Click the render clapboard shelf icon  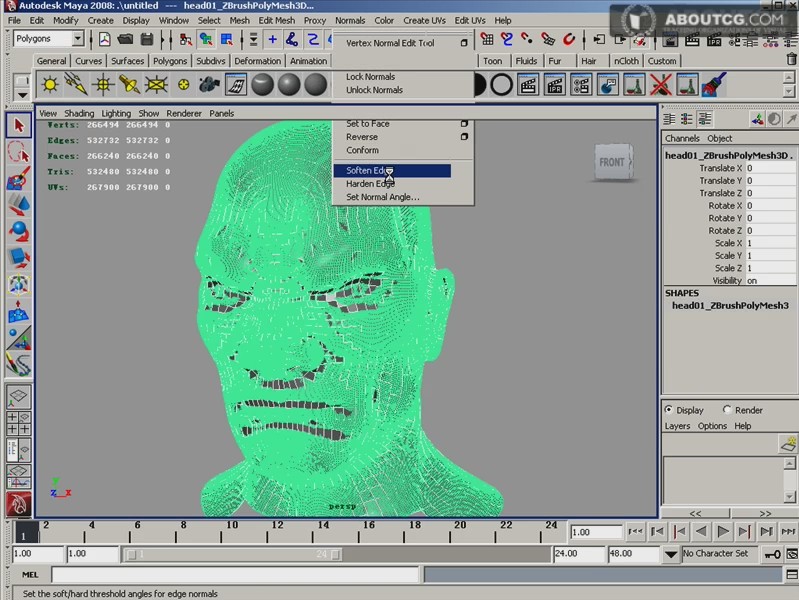coord(528,85)
